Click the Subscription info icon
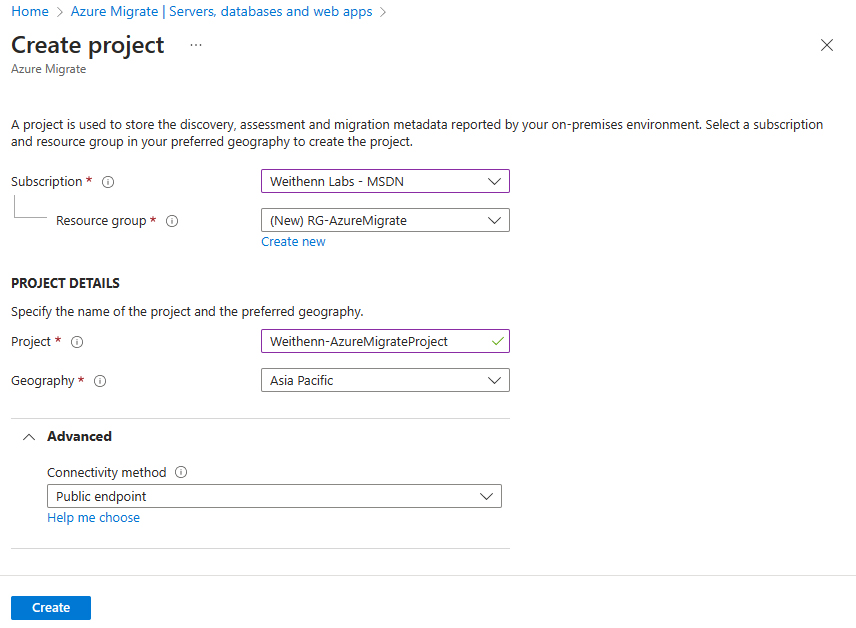856x628 pixels. [x=108, y=182]
